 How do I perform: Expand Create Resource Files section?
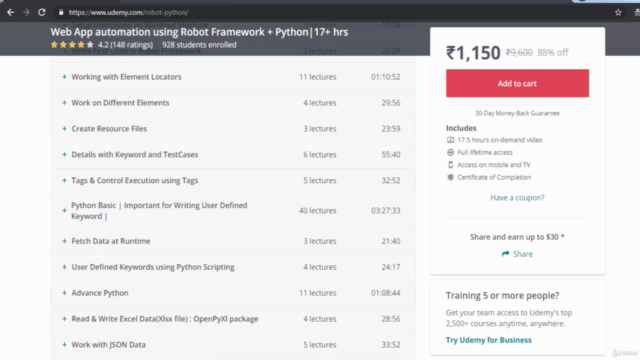click(233, 129)
